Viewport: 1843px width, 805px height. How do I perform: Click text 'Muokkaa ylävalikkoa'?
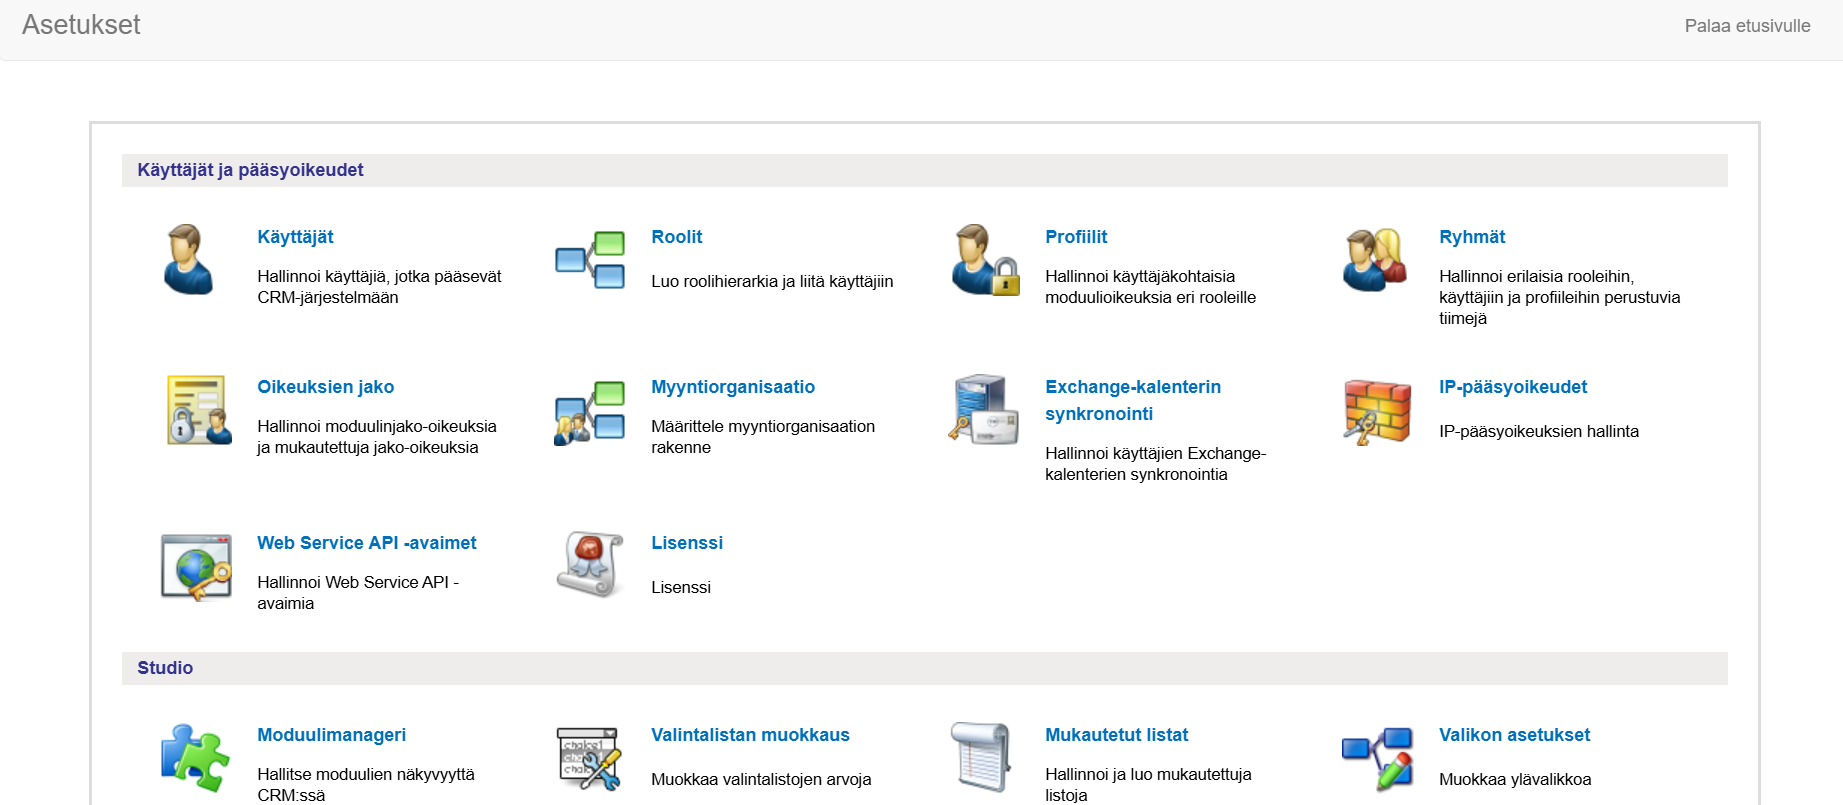coord(1515,780)
